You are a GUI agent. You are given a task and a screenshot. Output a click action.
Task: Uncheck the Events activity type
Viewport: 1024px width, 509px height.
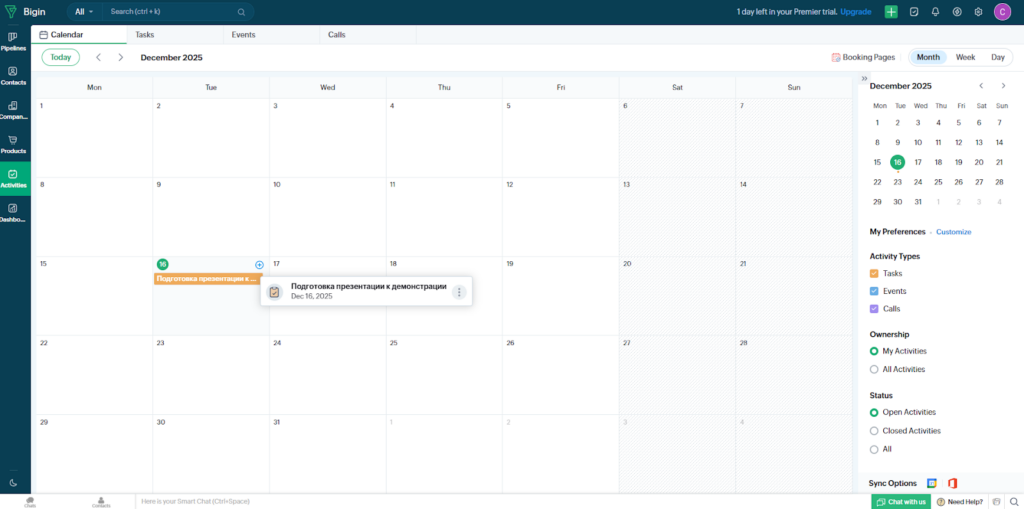(x=874, y=291)
